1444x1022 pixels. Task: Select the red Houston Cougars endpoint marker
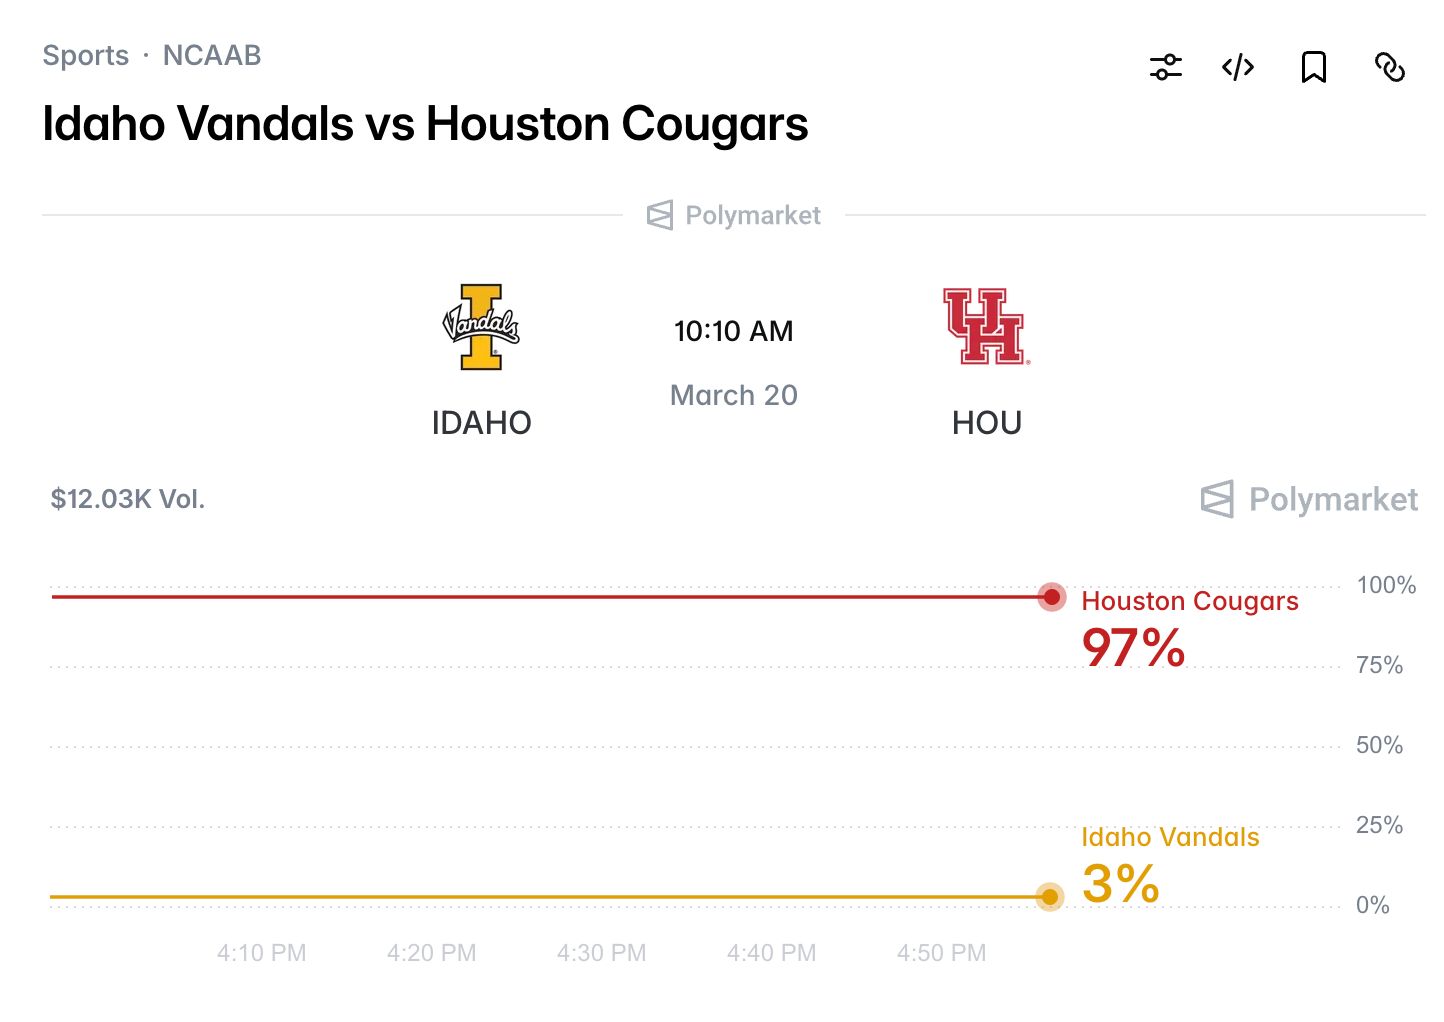pyautogui.click(x=1051, y=597)
